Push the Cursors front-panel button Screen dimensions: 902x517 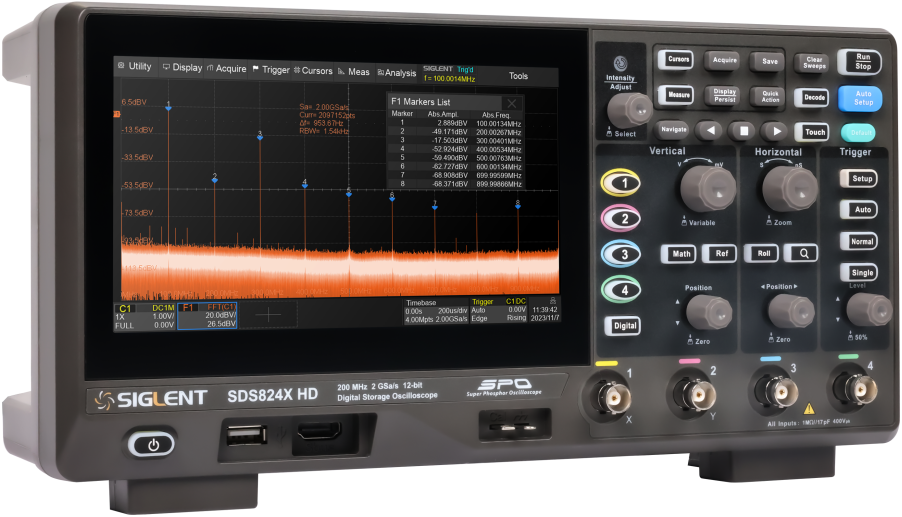tap(678, 59)
